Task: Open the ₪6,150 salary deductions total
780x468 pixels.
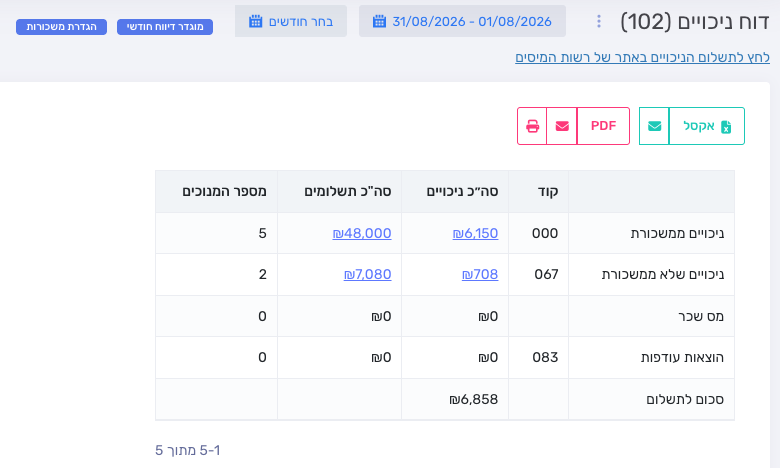Action: click(475, 233)
